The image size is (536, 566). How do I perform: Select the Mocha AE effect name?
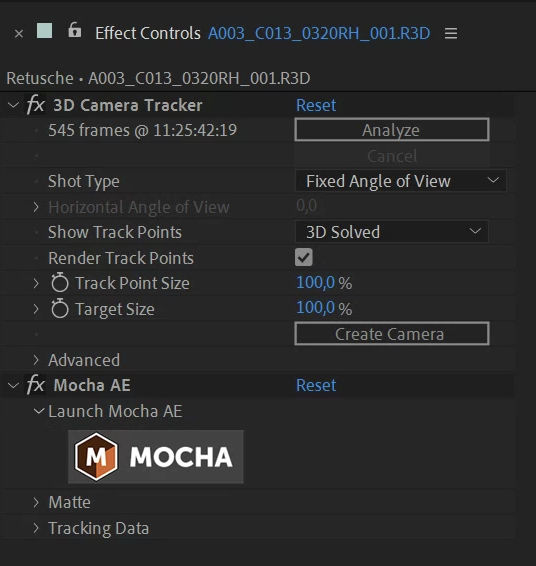pos(92,385)
